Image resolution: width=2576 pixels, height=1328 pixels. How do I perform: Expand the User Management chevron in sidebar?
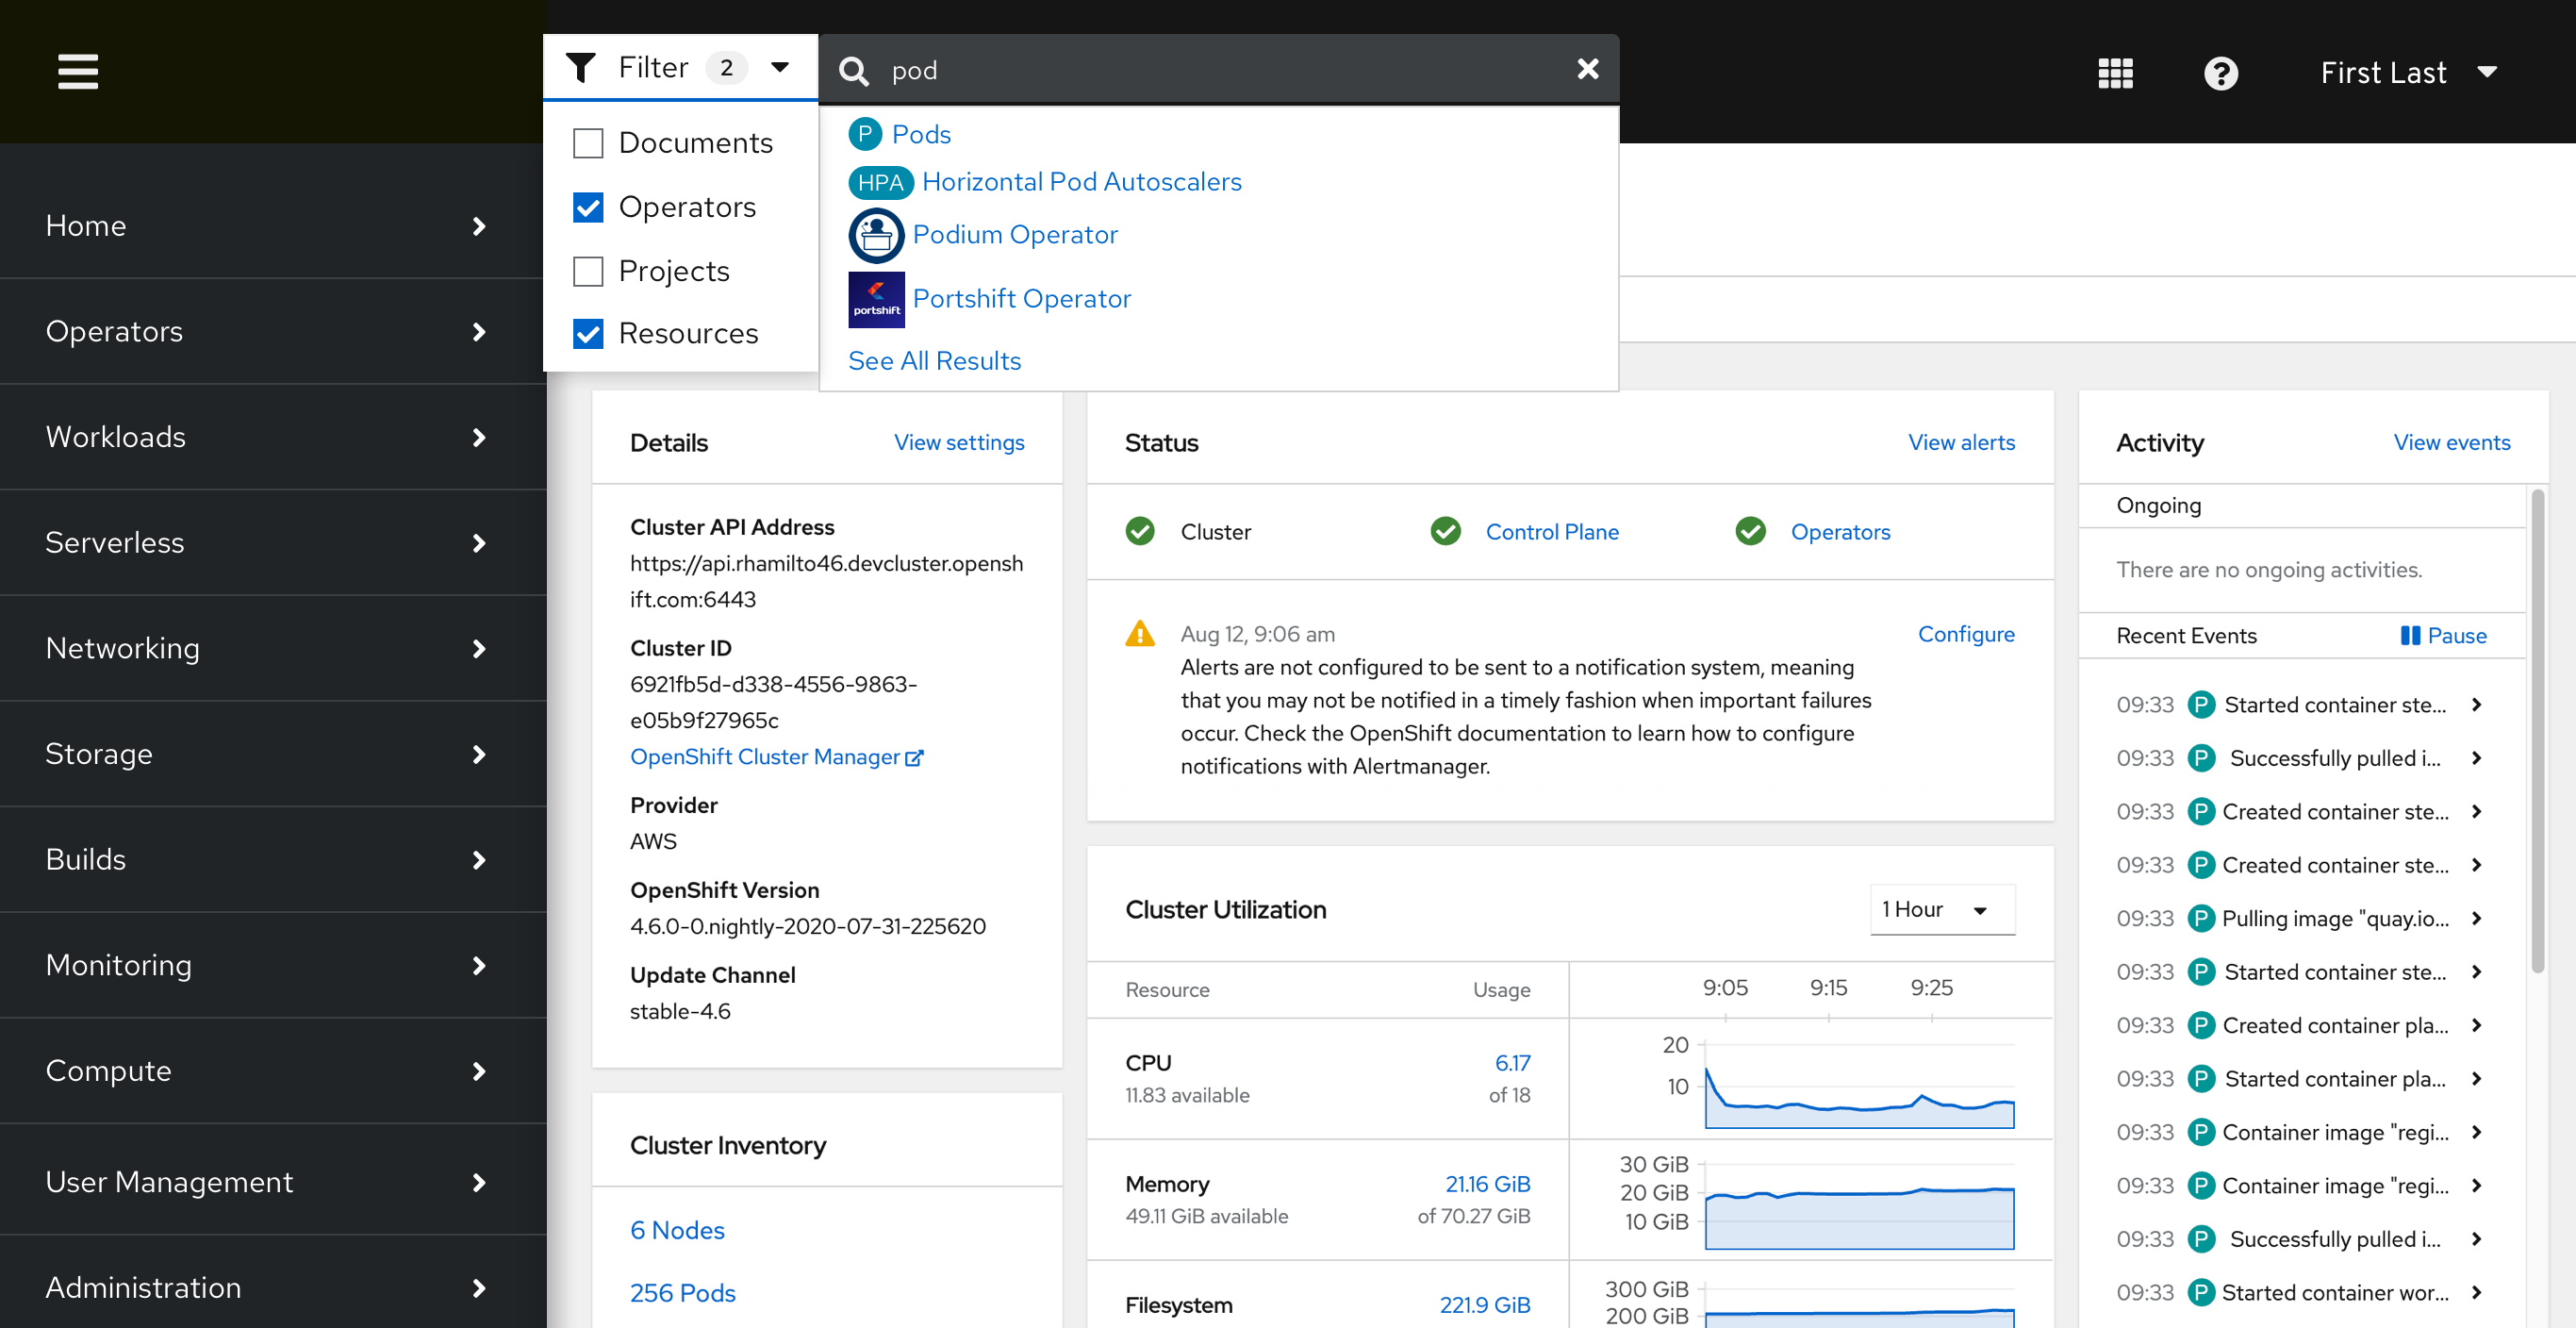(479, 1183)
